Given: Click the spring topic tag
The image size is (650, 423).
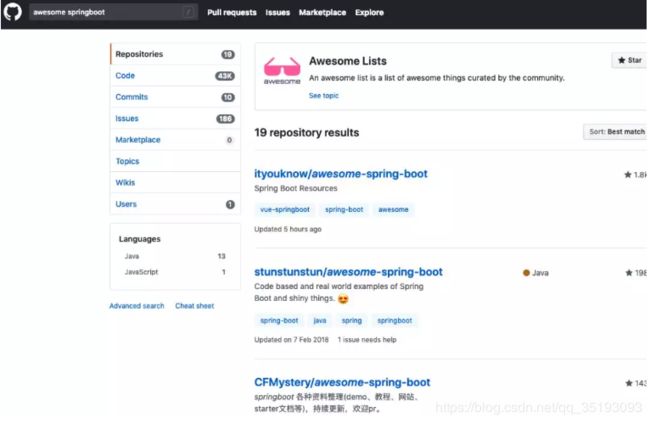Looking at the screenshot, I should pyautogui.click(x=352, y=321).
